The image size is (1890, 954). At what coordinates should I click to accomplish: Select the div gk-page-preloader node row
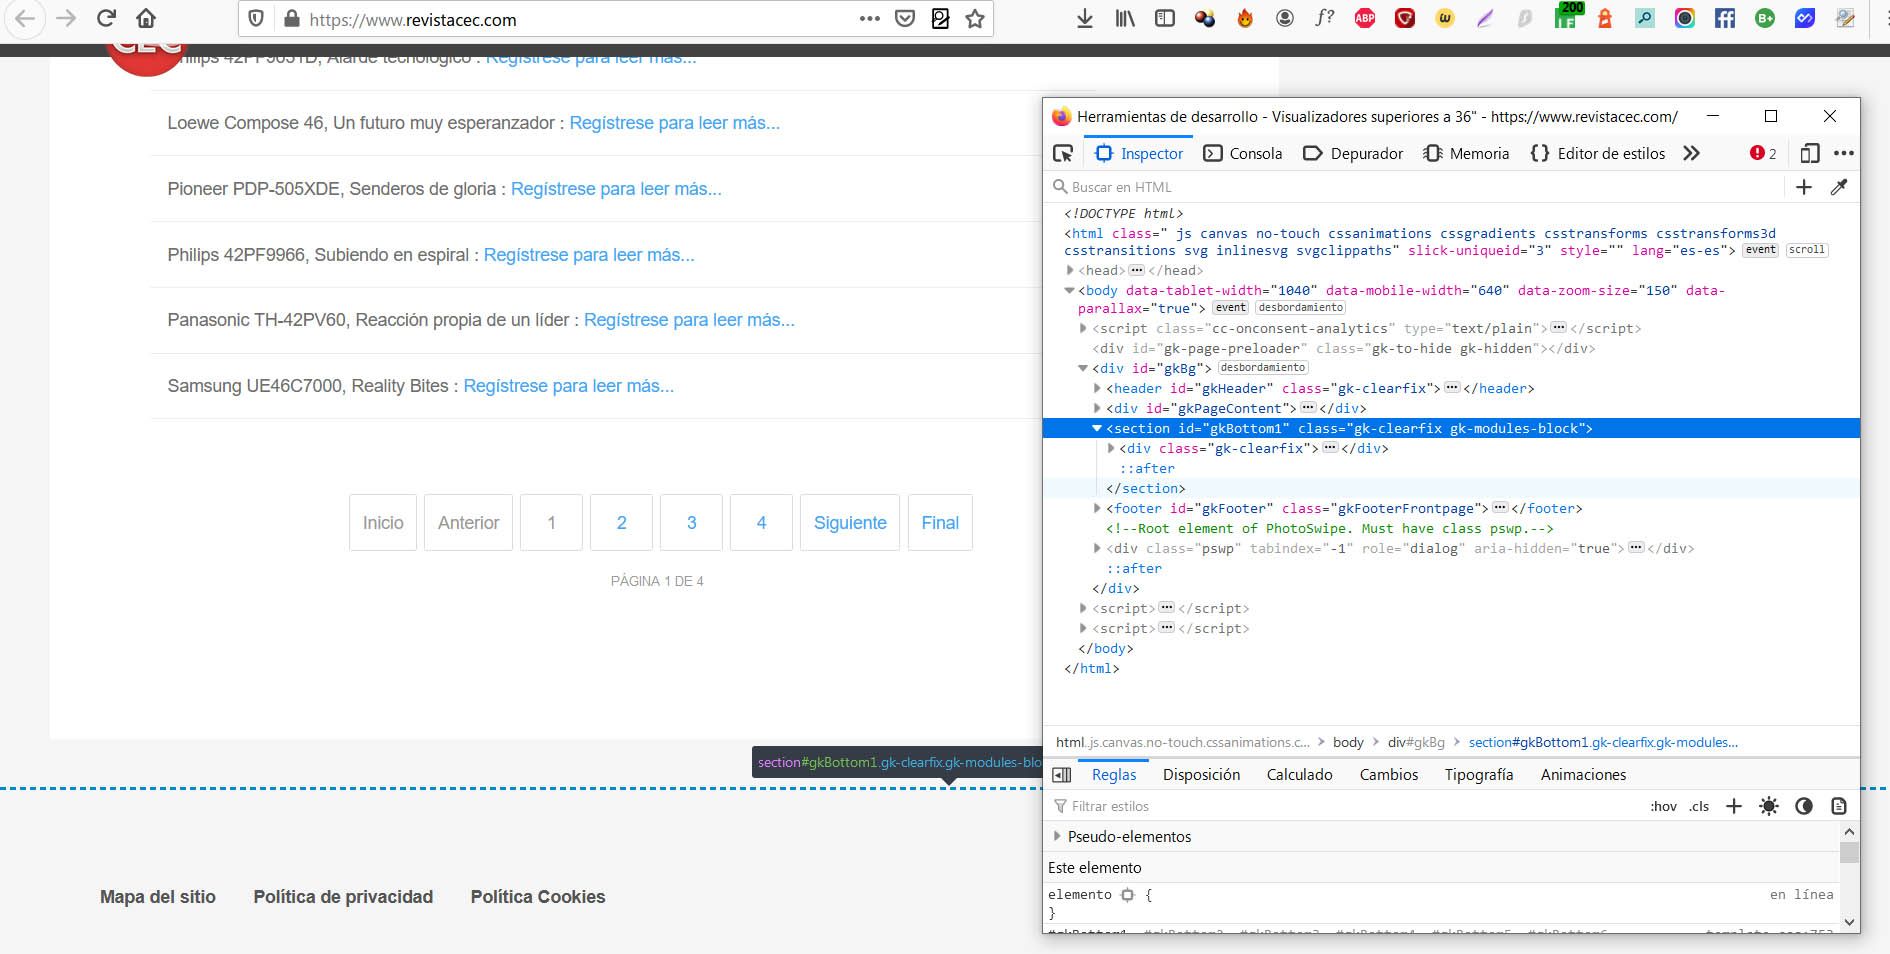(1451, 348)
